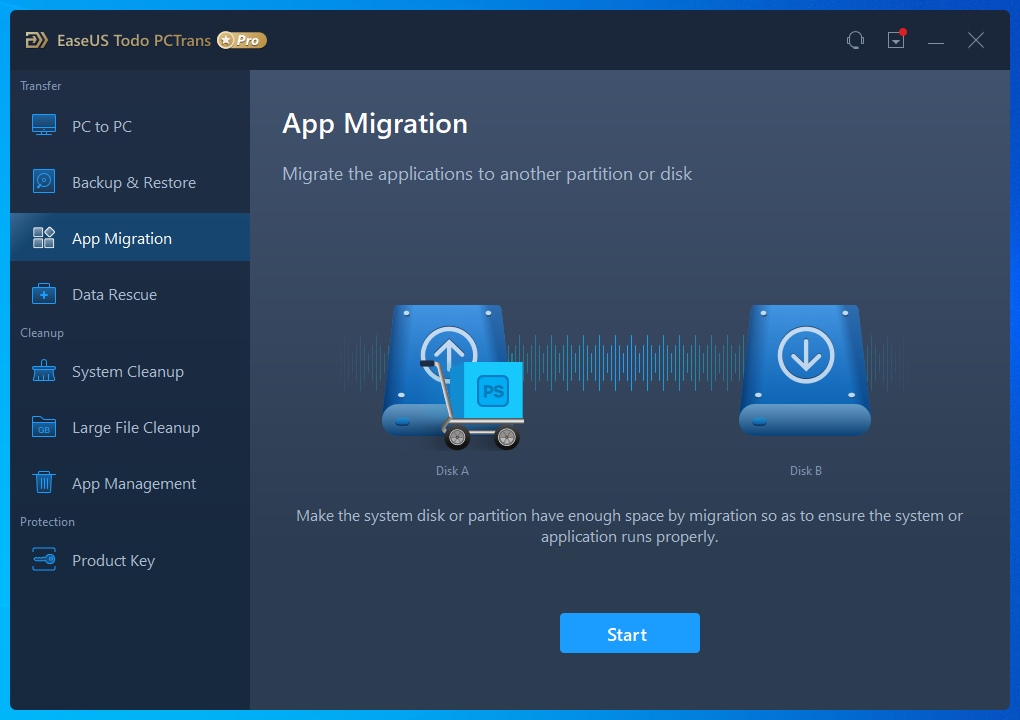Click the PC to PC monitor icon
This screenshot has width=1020, height=720.
[x=44, y=125]
